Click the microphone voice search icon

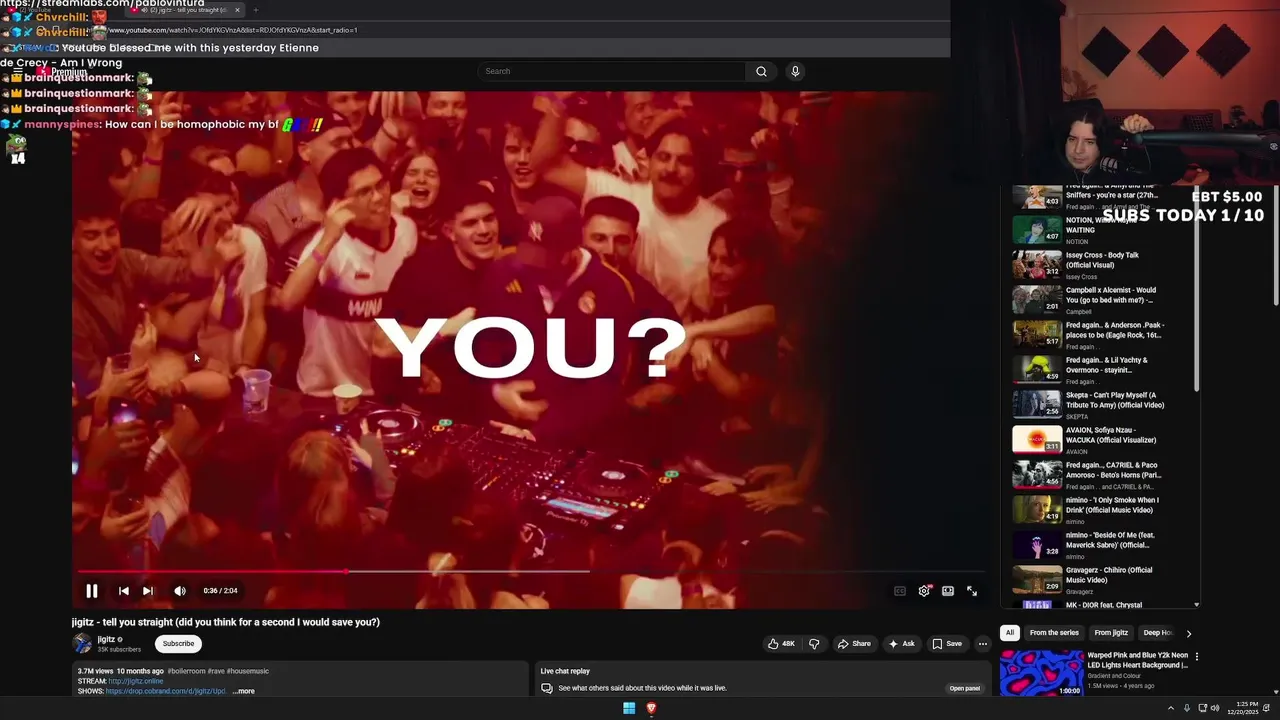795,71
